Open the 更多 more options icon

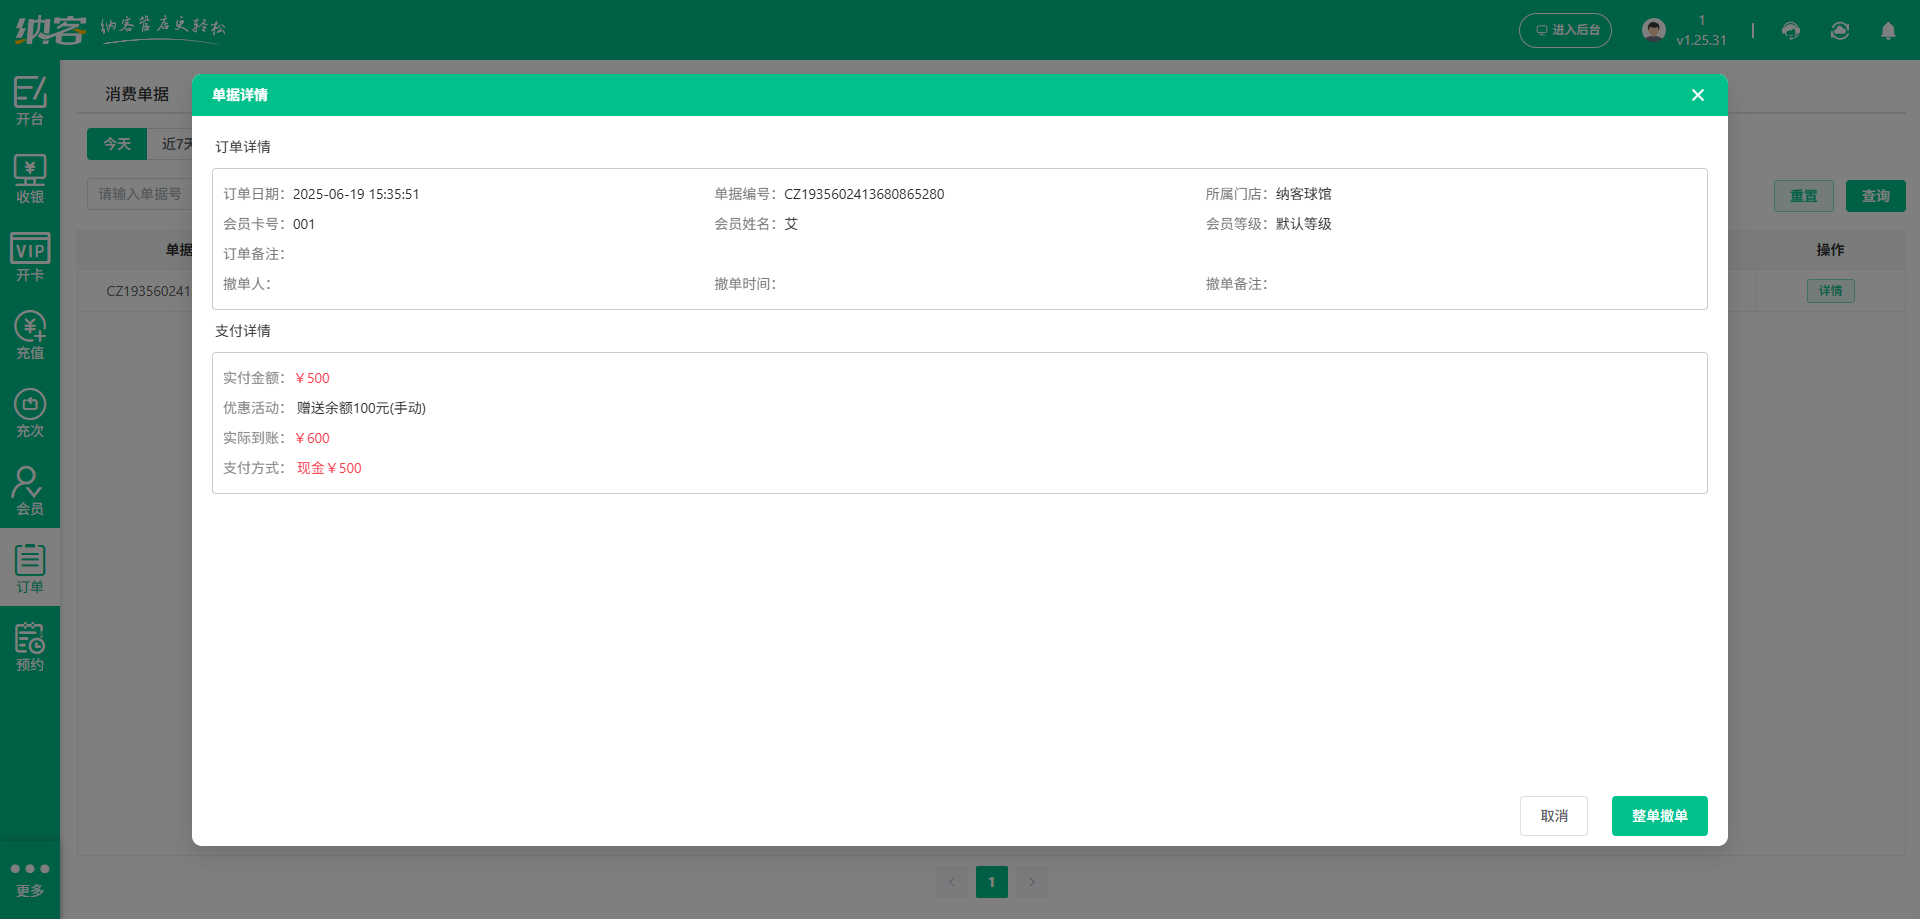click(x=30, y=877)
